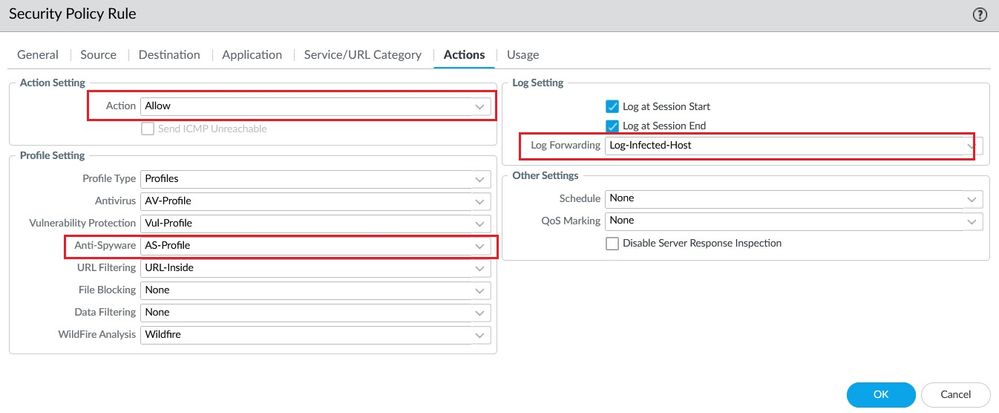Switch to the General tab
The height and width of the screenshot is (413, 999).
click(38, 55)
